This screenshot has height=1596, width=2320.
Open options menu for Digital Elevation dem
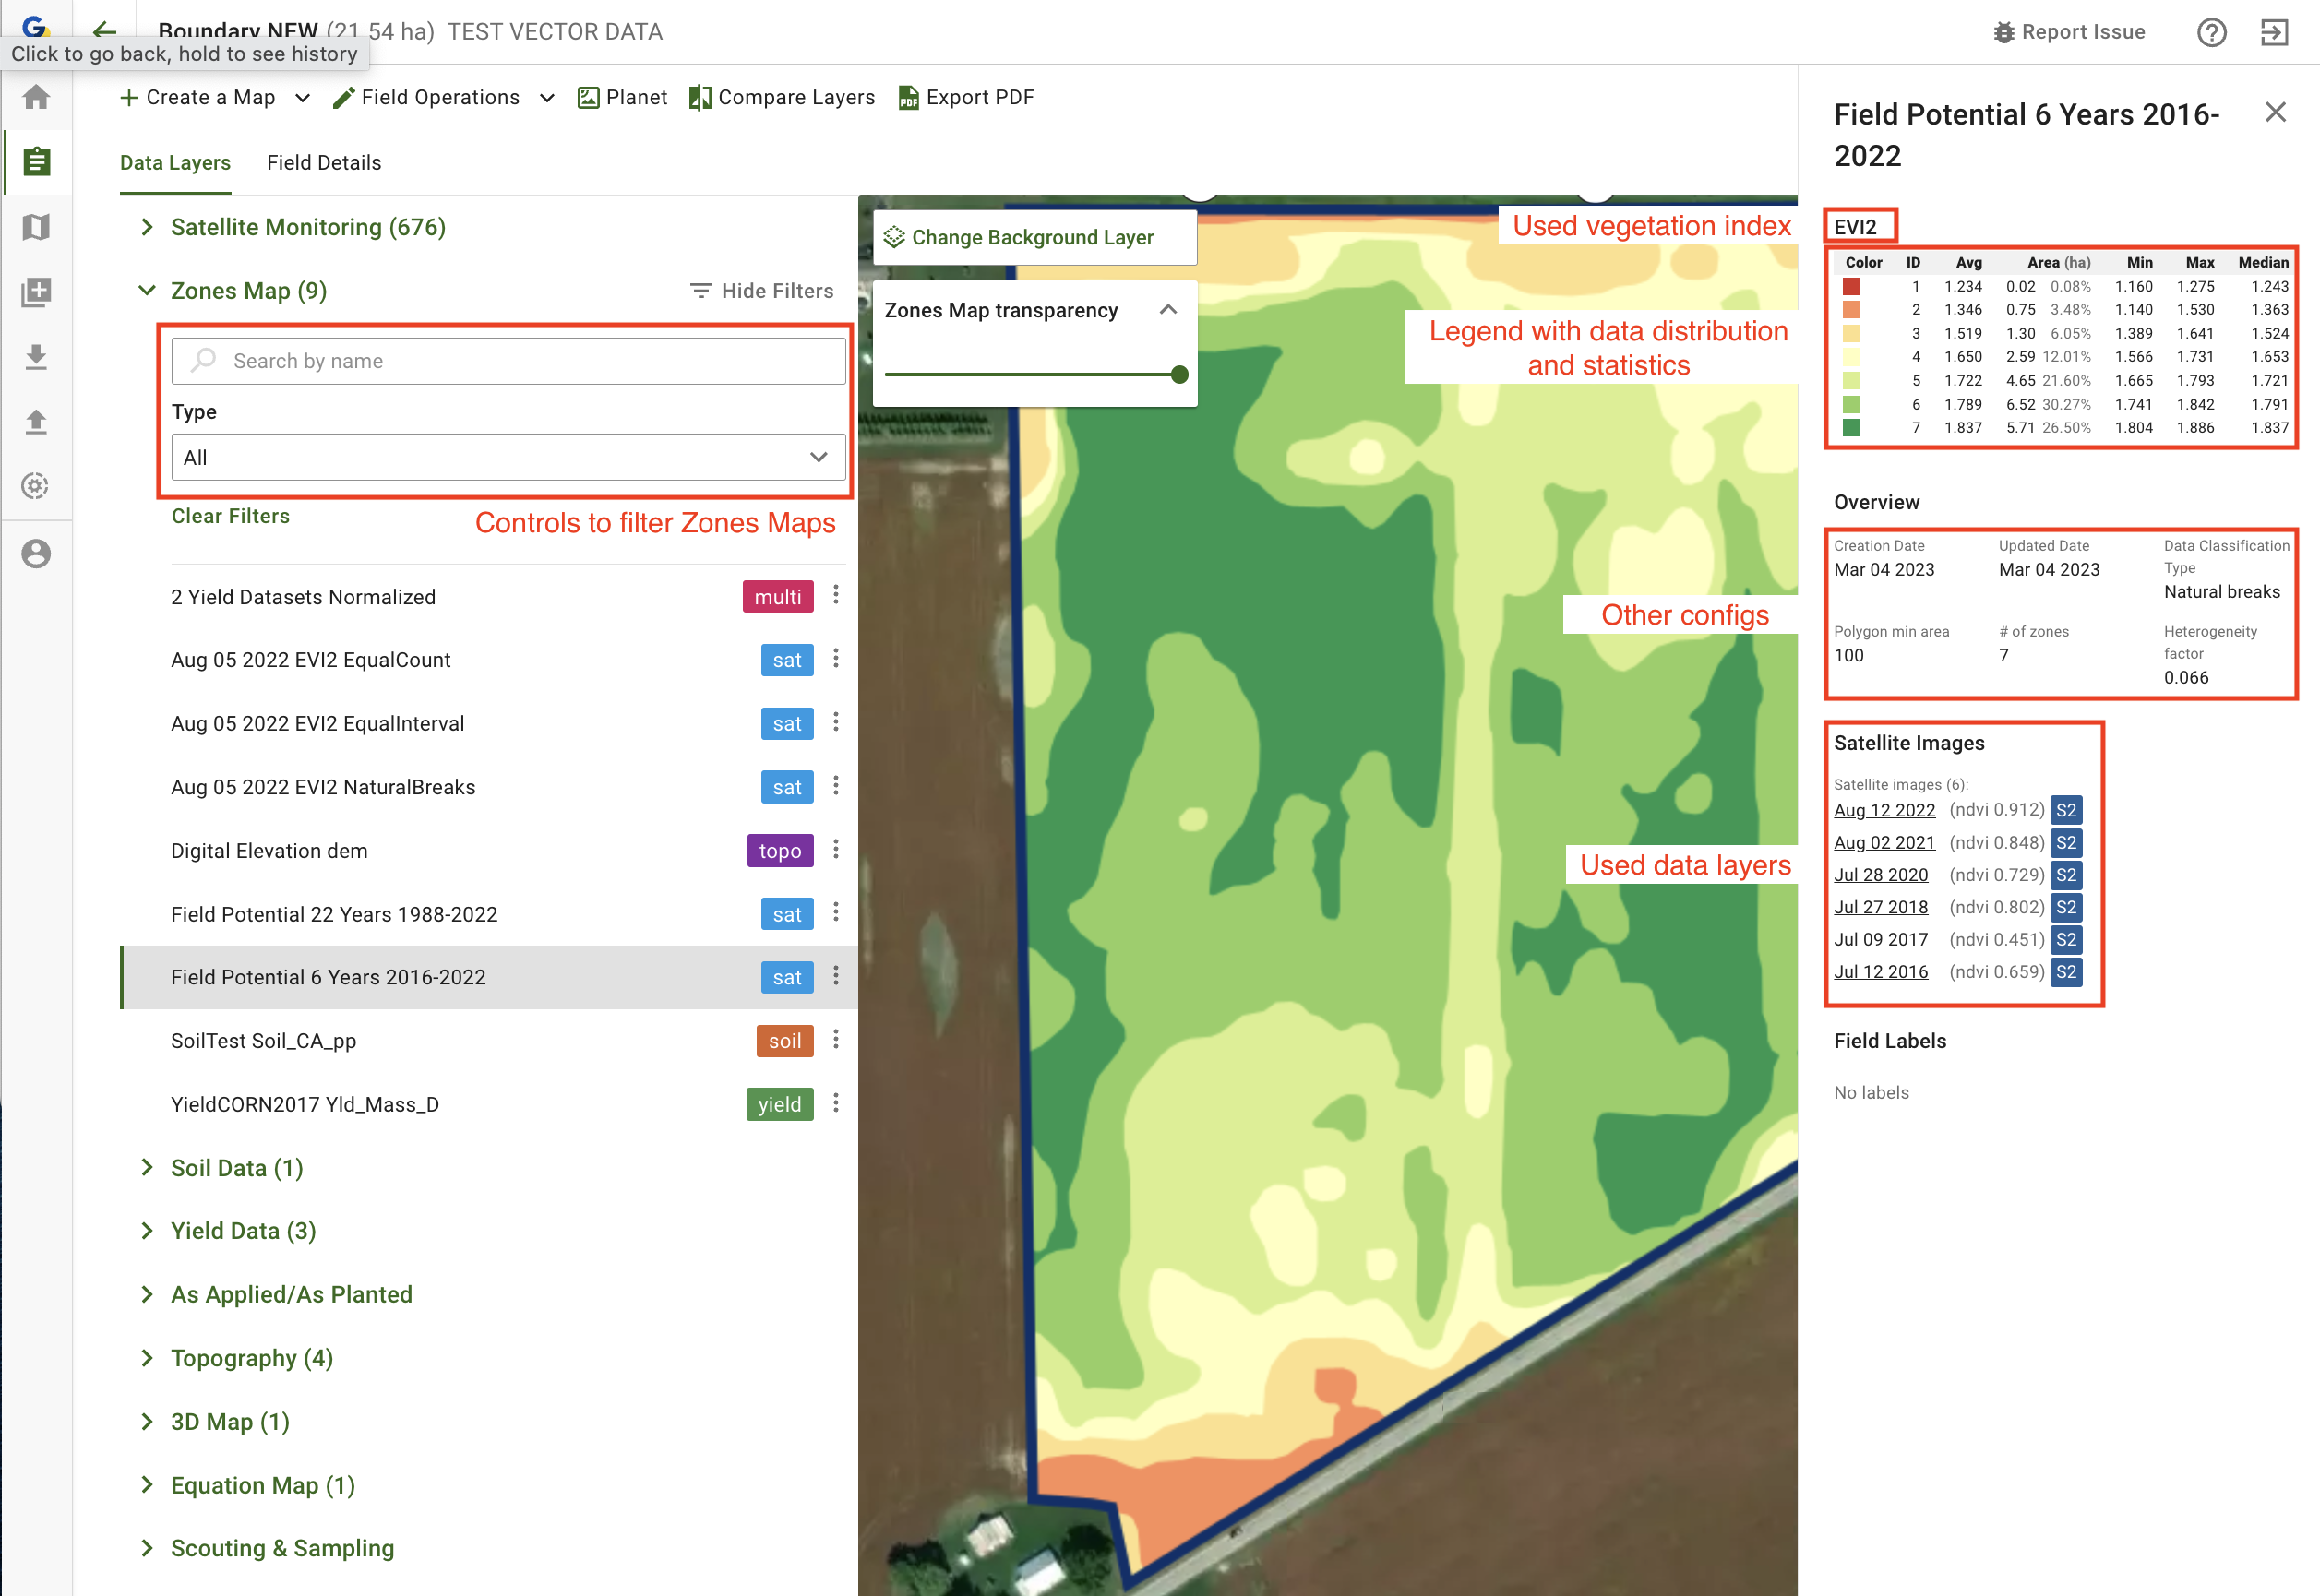click(x=836, y=850)
